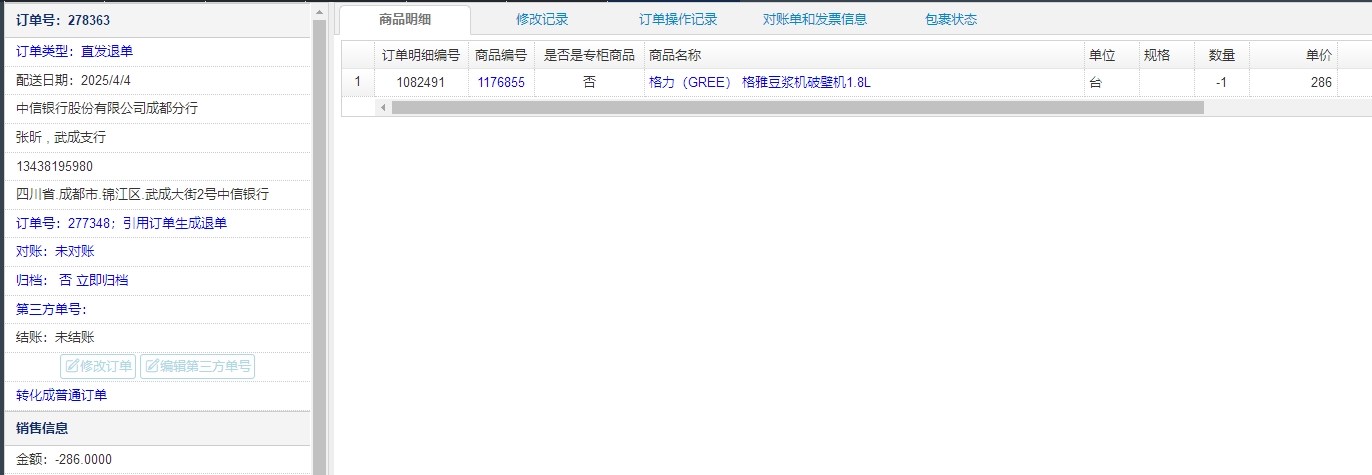This screenshot has width=1372, height=475.
Task: Click the 订单号: 278363 header
Action: [x=158, y=20]
